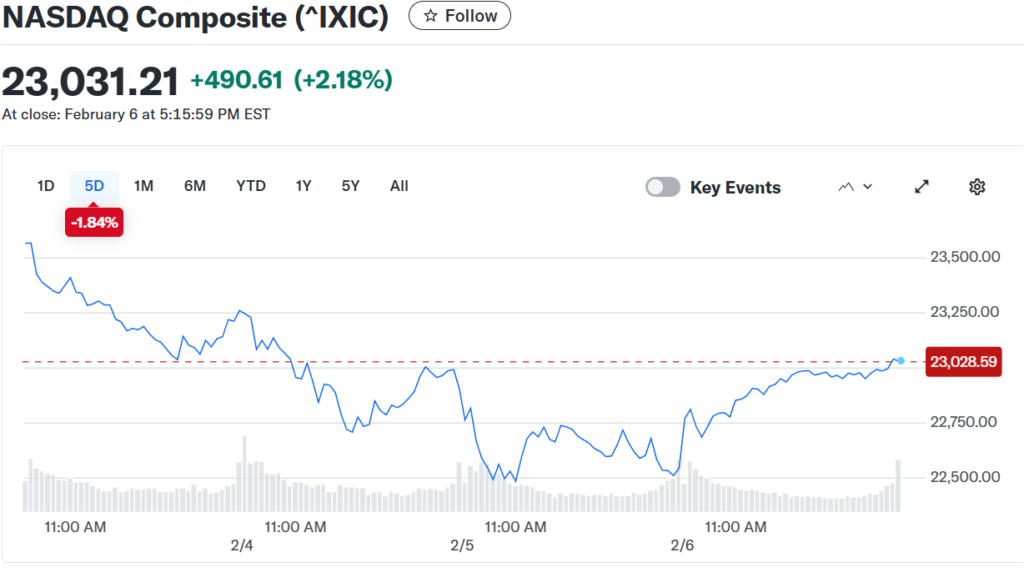Click the star icon in Follow
The width and height of the screenshot is (1024, 568).
pos(430,16)
